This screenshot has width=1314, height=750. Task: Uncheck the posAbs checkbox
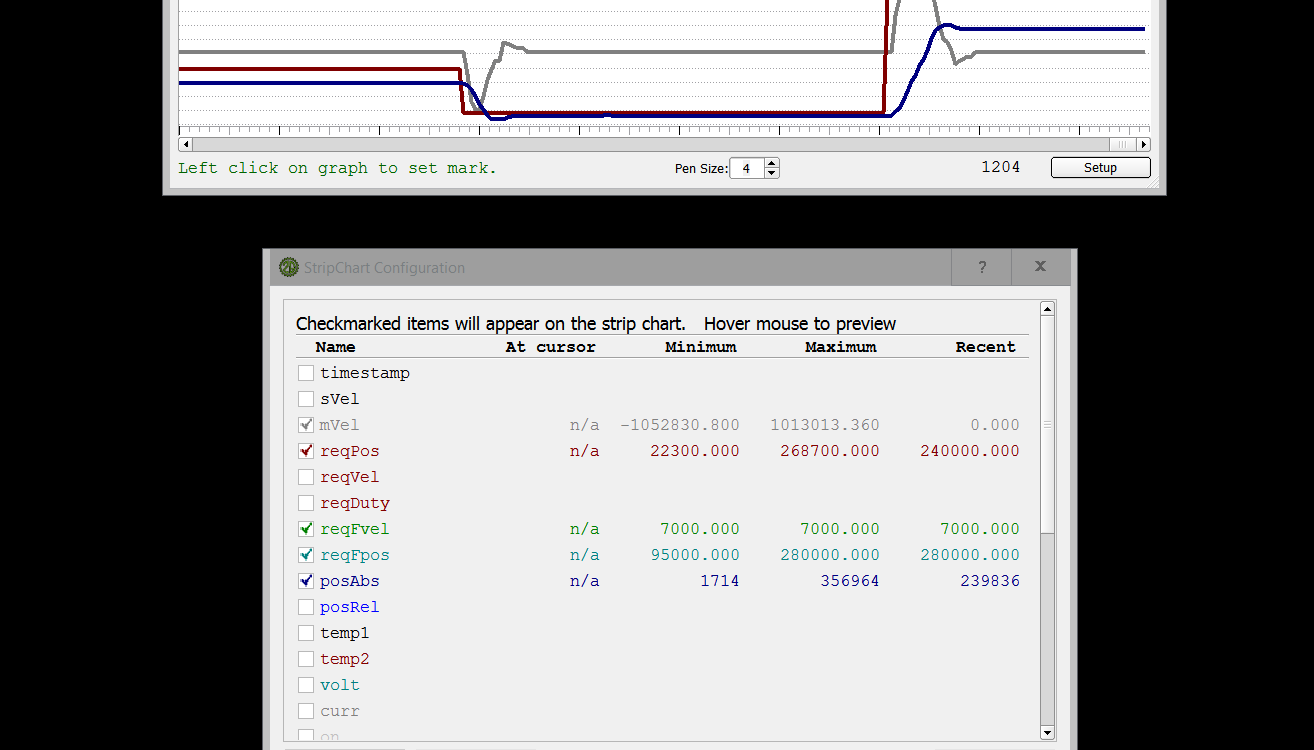tap(306, 581)
